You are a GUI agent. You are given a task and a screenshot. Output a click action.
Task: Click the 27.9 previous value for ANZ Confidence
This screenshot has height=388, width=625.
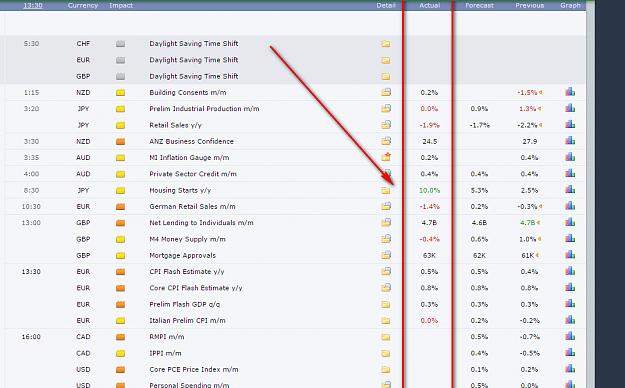click(x=529, y=142)
